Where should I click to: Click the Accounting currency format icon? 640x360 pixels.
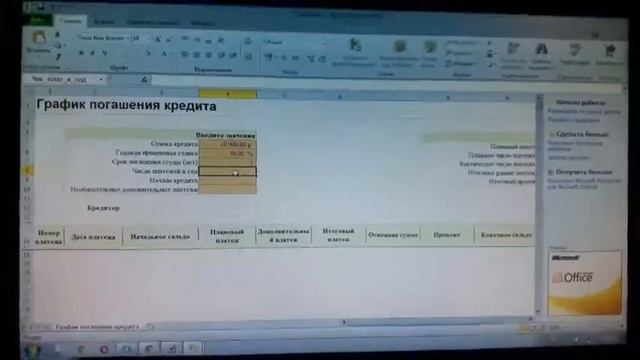tap(269, 58)
